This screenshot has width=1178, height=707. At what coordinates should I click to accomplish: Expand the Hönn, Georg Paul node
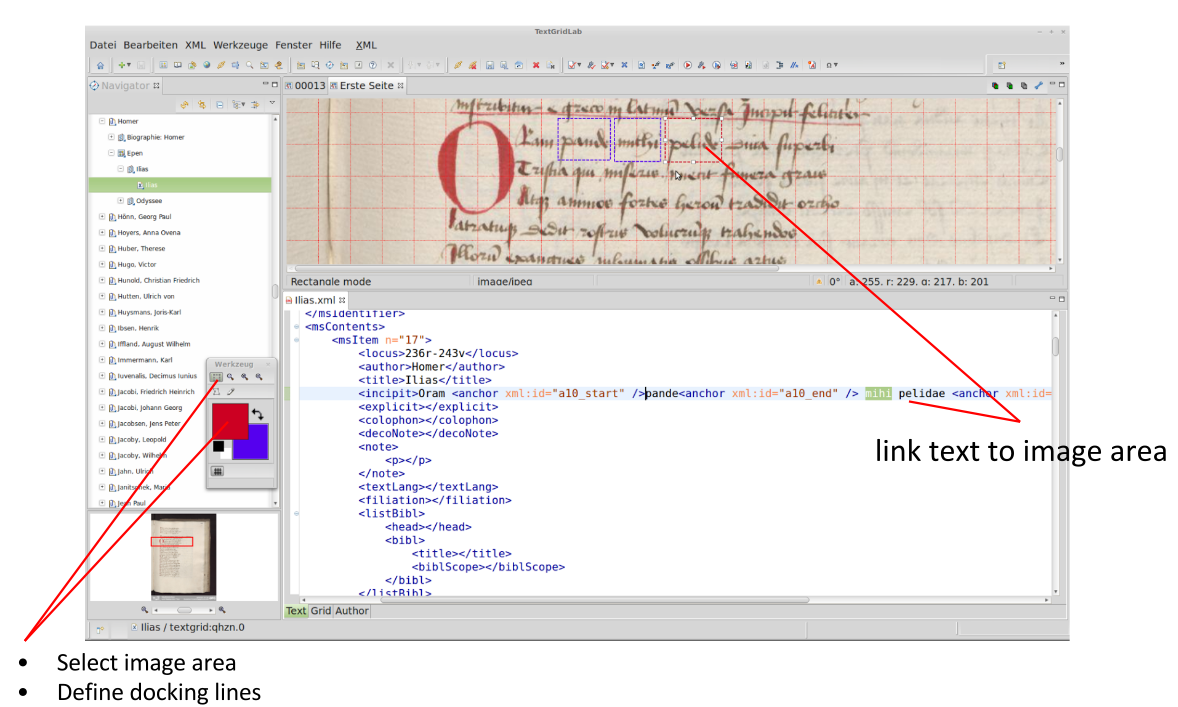pos(102,216)
